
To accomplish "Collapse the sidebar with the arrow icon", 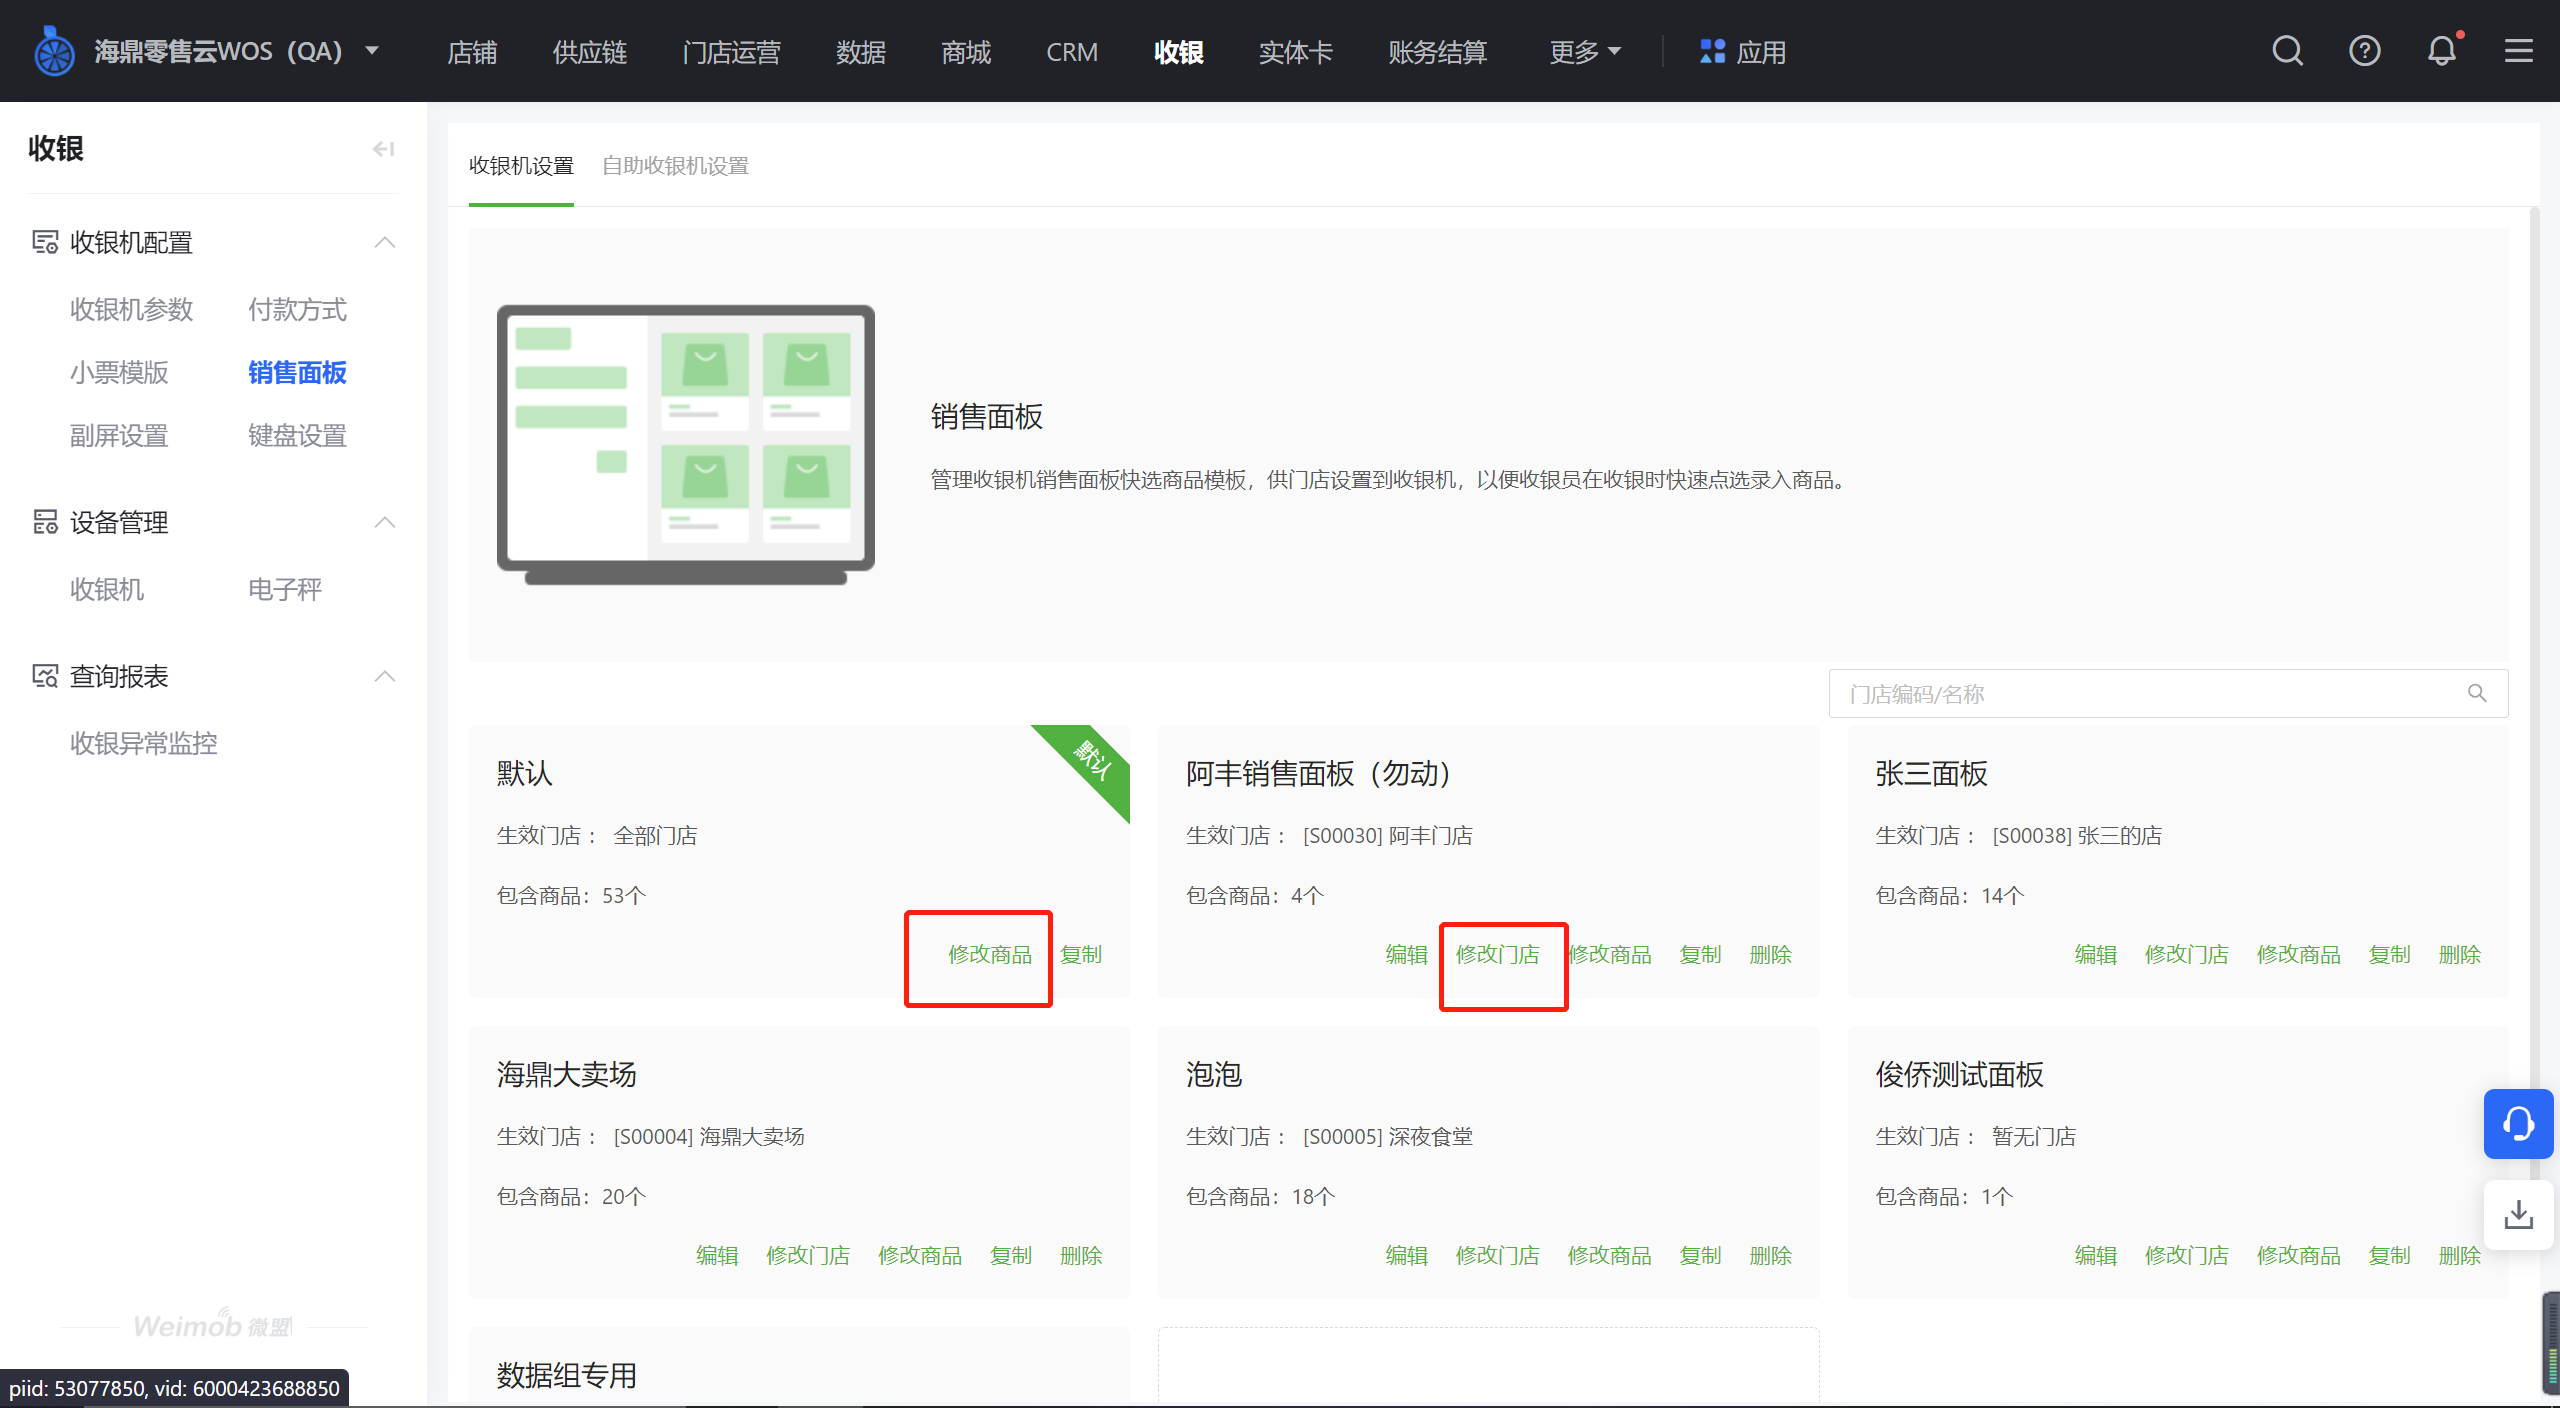I will (x=383, y=149).
